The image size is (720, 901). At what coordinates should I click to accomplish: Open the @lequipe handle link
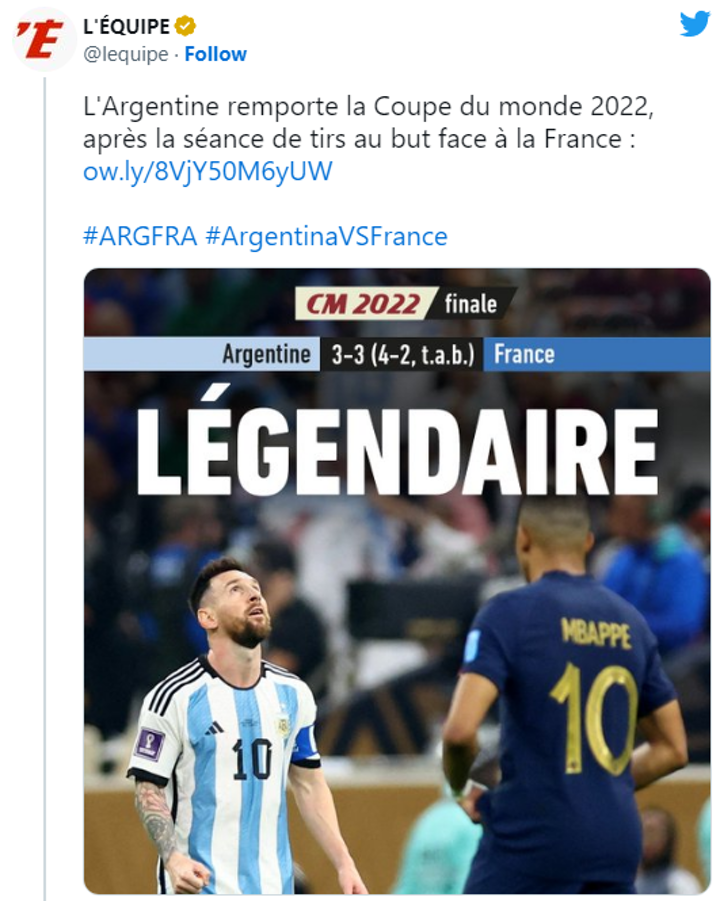tap(126, 54)
